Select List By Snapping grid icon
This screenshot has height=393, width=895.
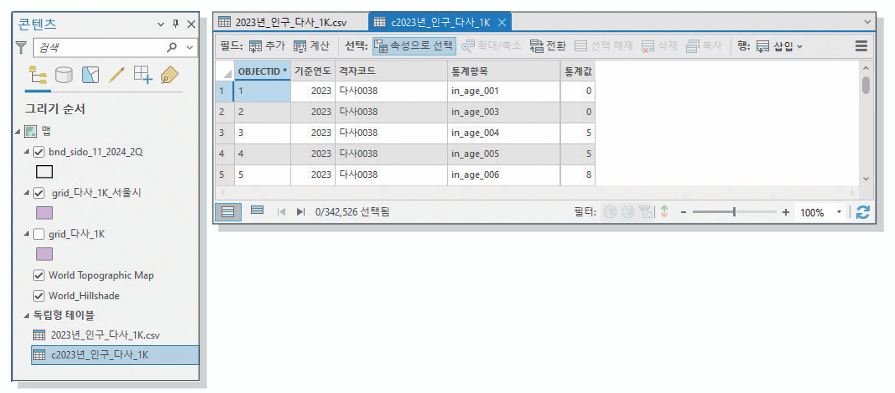[x=143, y=75]
